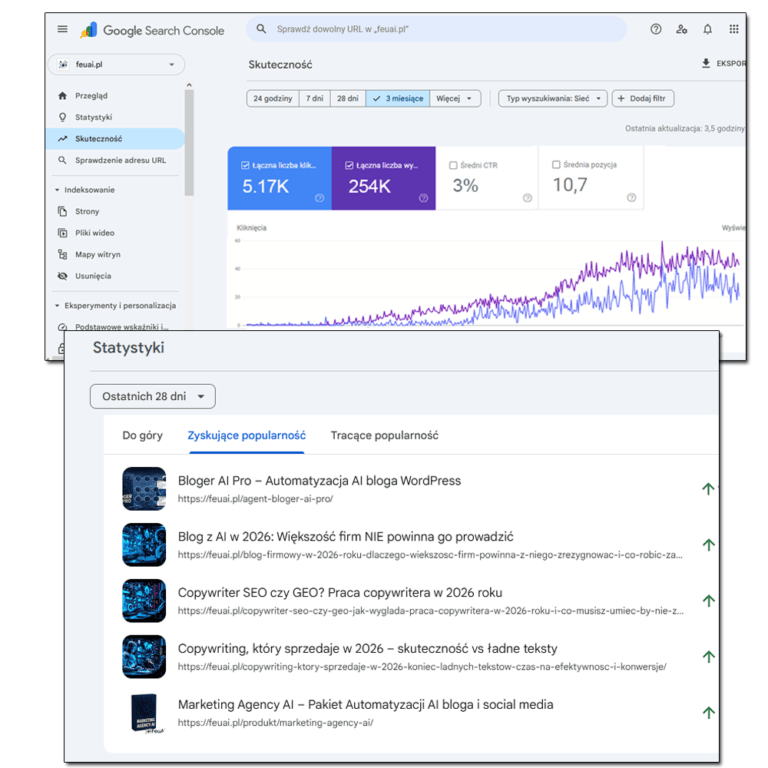The height and width of the screenshot is (768, 768).
Task: Open the agent-bloger-ai-pro URL link
Action: coord(255,499)
